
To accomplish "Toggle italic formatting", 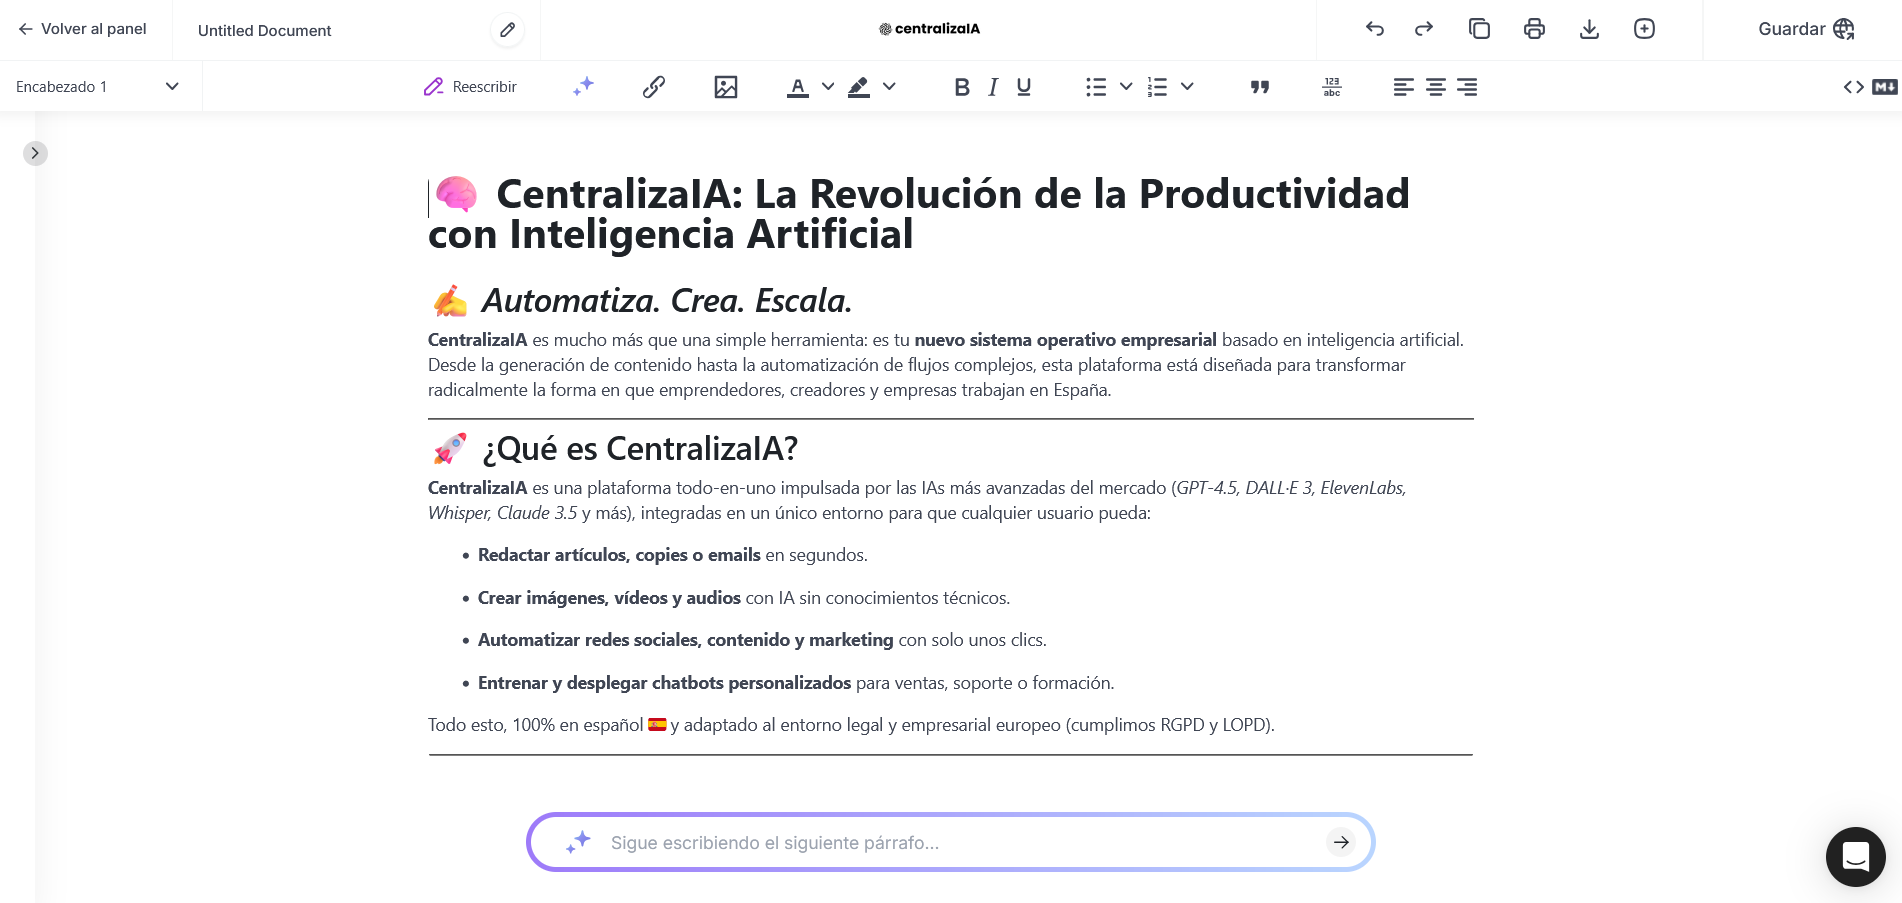I will pyautogui.click(x=993, y=87).
